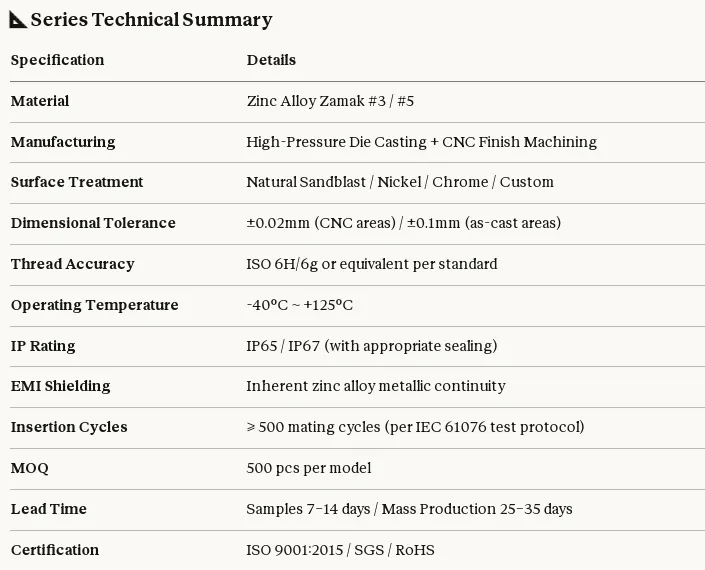Click the Series Technical Summary heading

pos(151,20)
